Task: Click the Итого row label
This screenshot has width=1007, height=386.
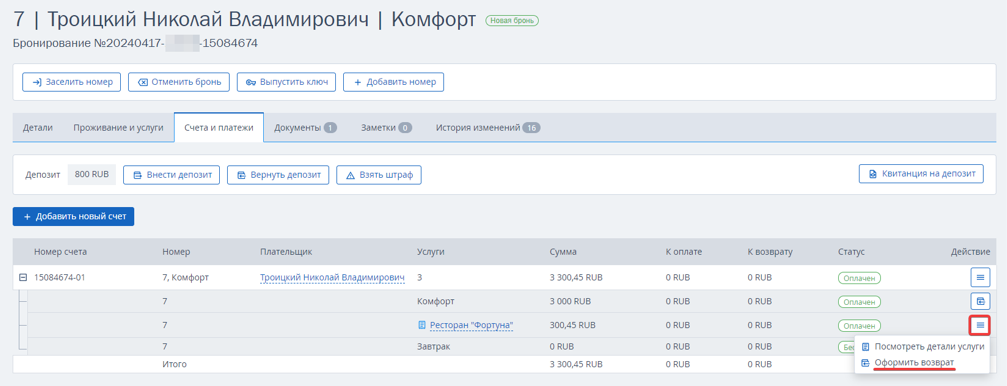Action: (x=175, y=364)
